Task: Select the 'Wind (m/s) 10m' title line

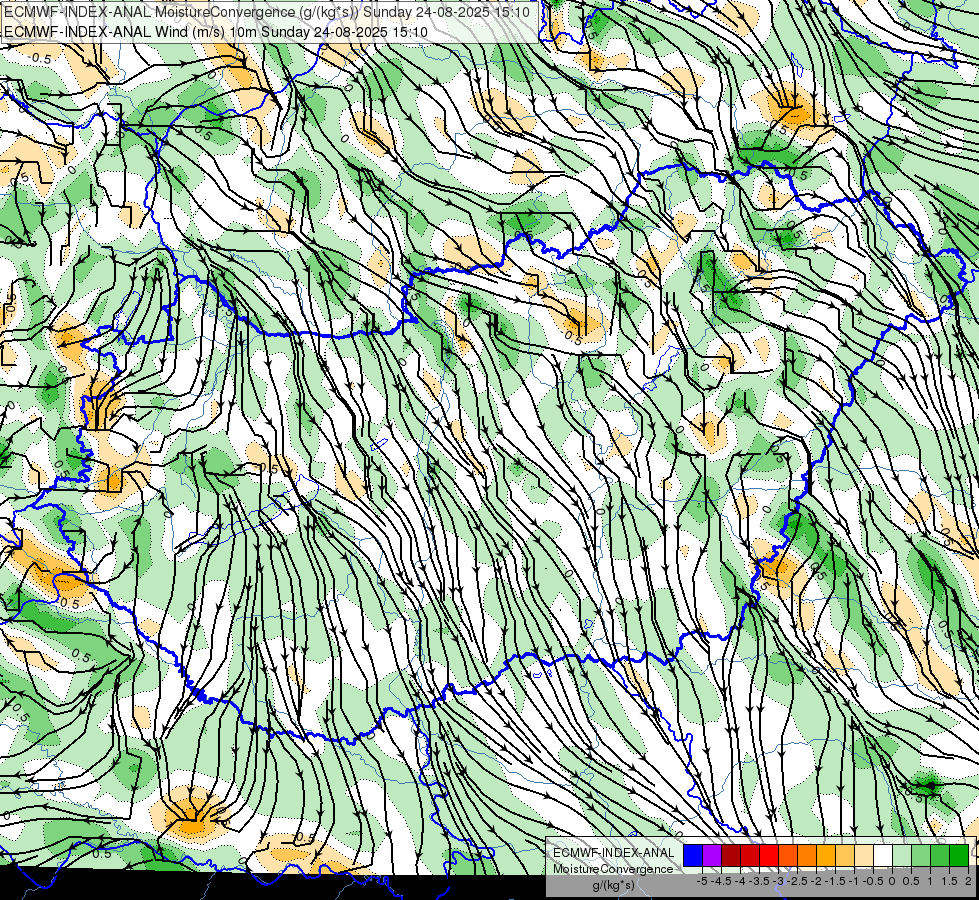Action: click(216, 31)
